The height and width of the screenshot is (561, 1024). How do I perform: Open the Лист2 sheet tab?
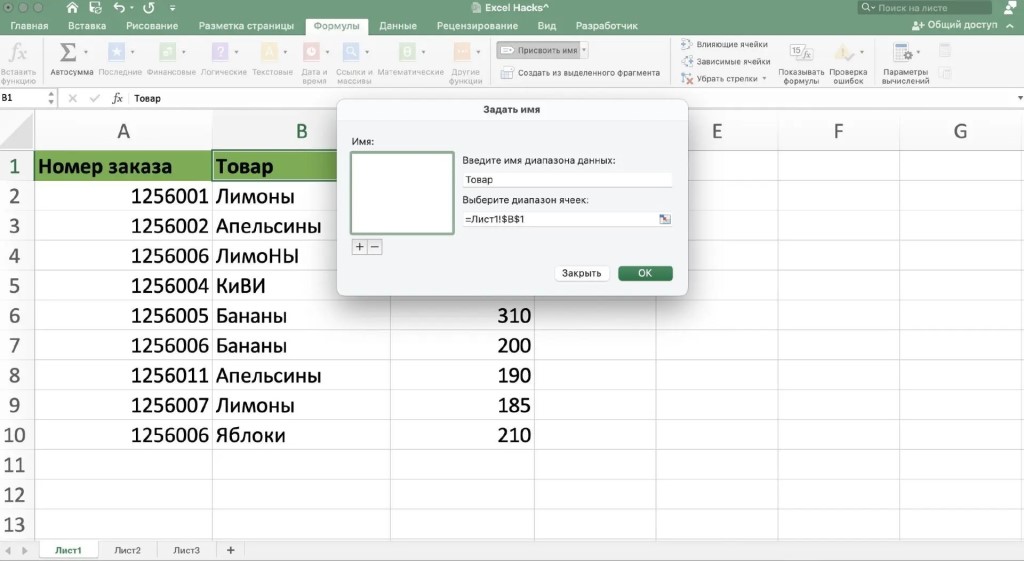(127, 550)
